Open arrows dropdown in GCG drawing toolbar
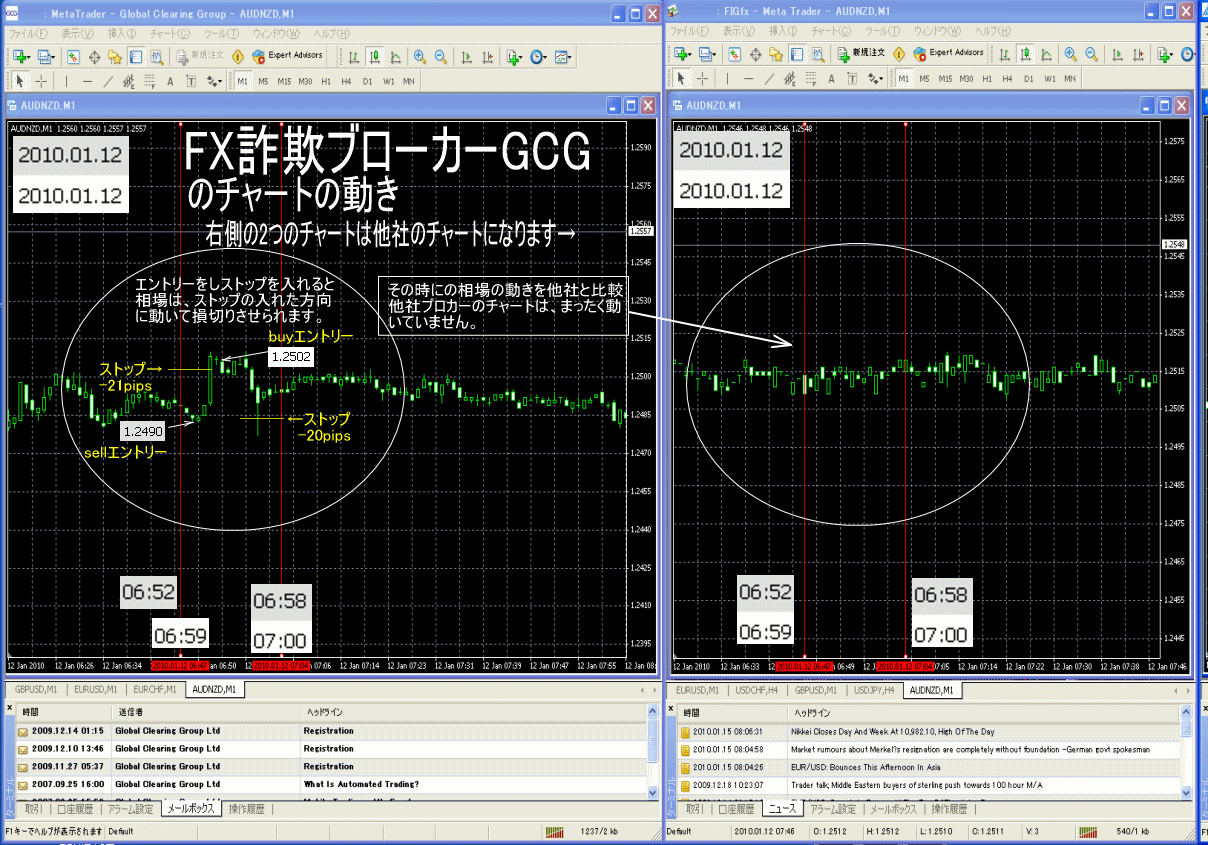The height and width of the screenshot is (845, 1208). [x=214, y=81]
